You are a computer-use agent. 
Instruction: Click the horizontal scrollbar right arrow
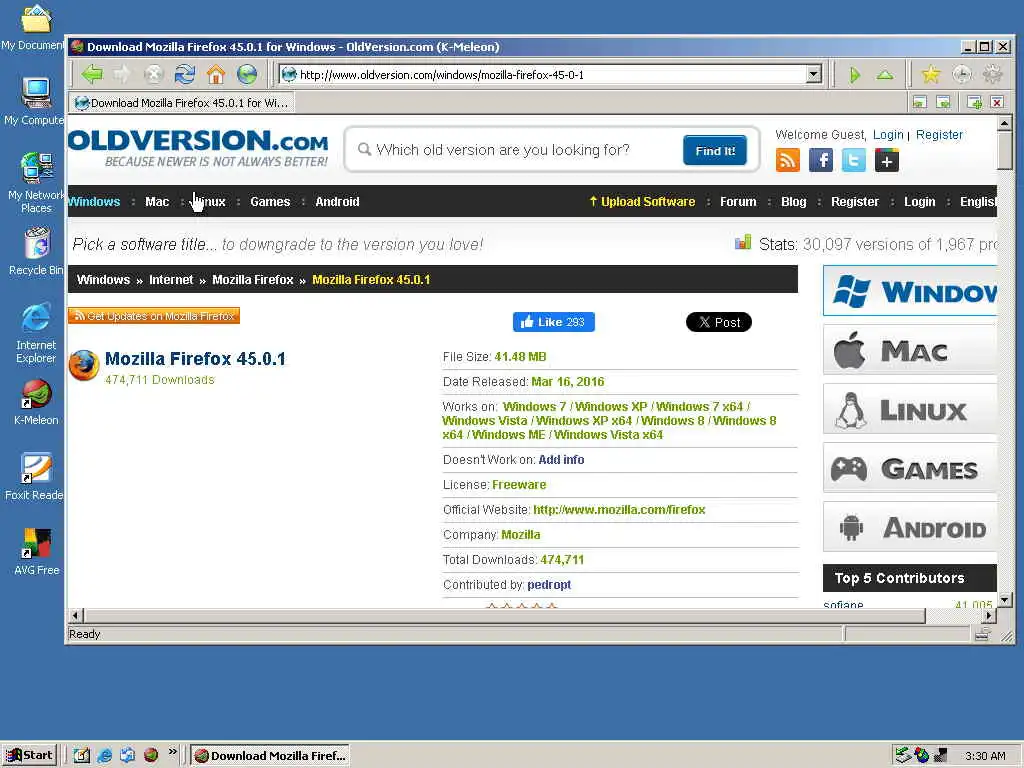tap(989, 615)
